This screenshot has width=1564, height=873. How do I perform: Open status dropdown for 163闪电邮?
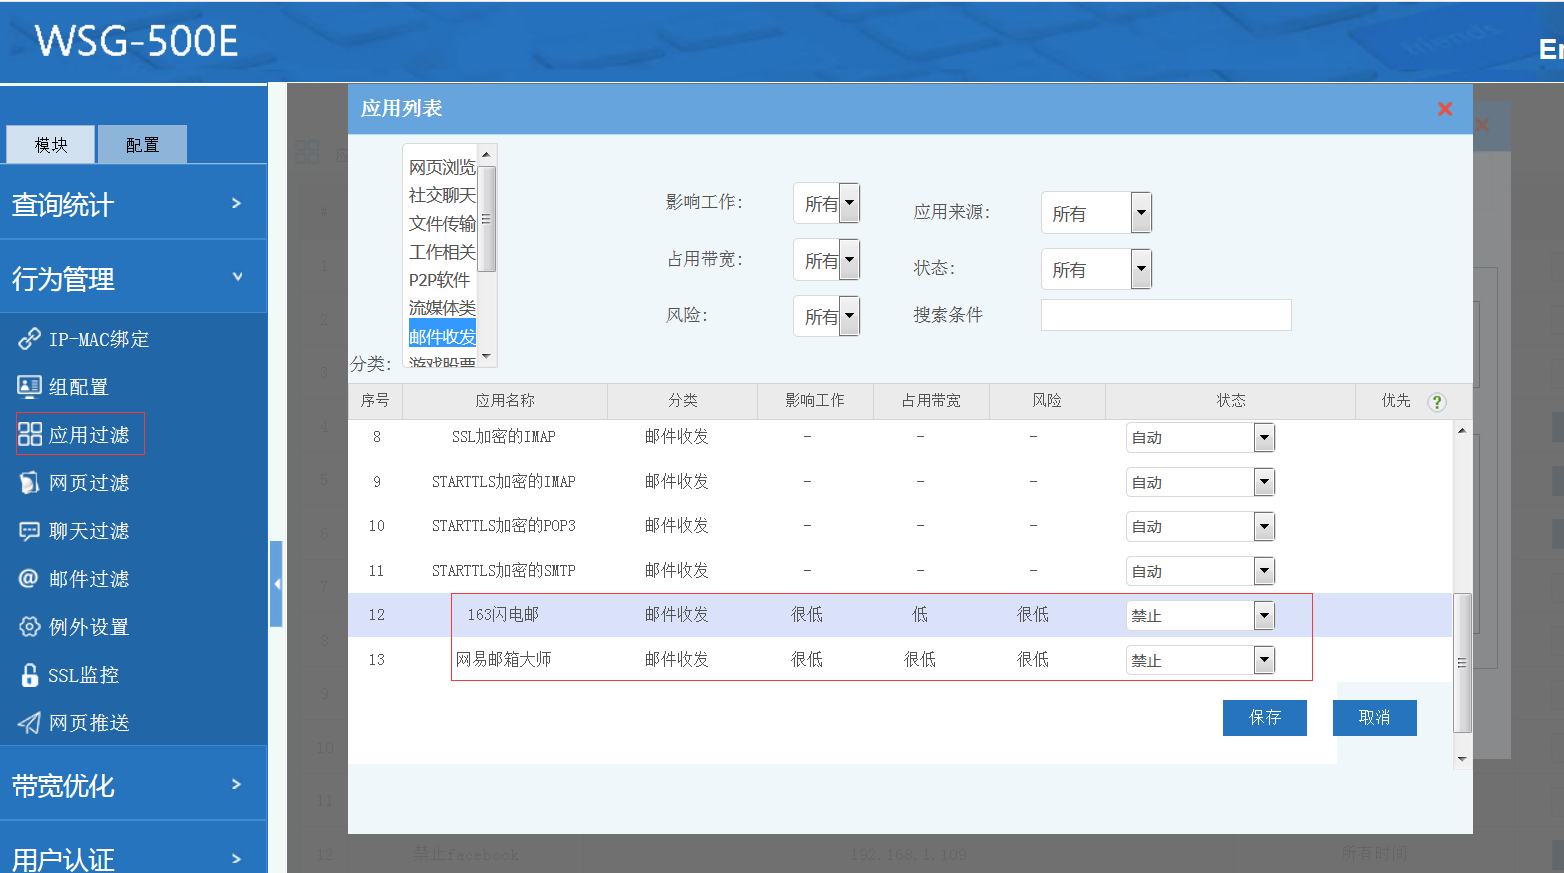coord(1200,615)
